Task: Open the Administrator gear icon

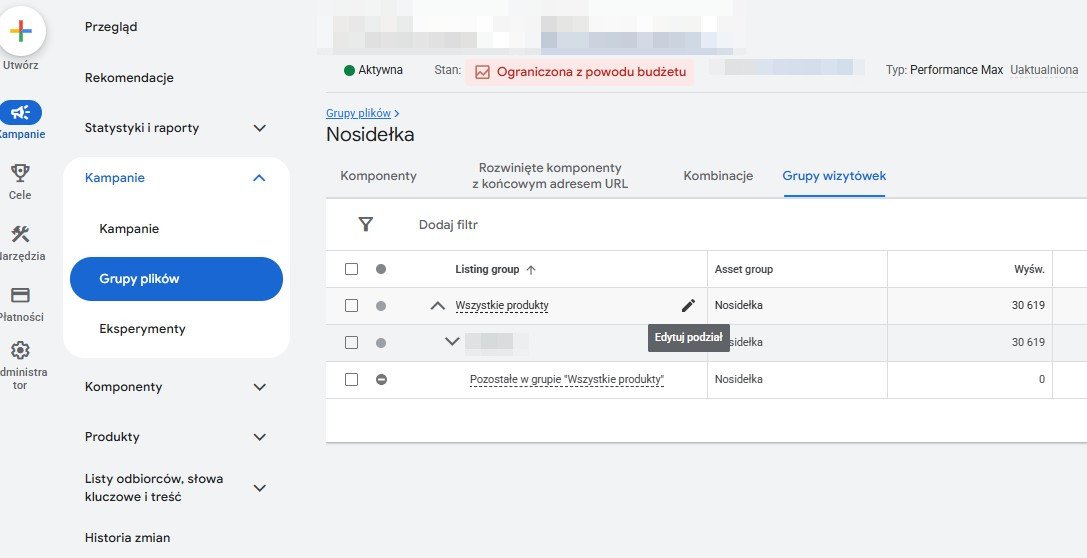Action: [20, 351]
